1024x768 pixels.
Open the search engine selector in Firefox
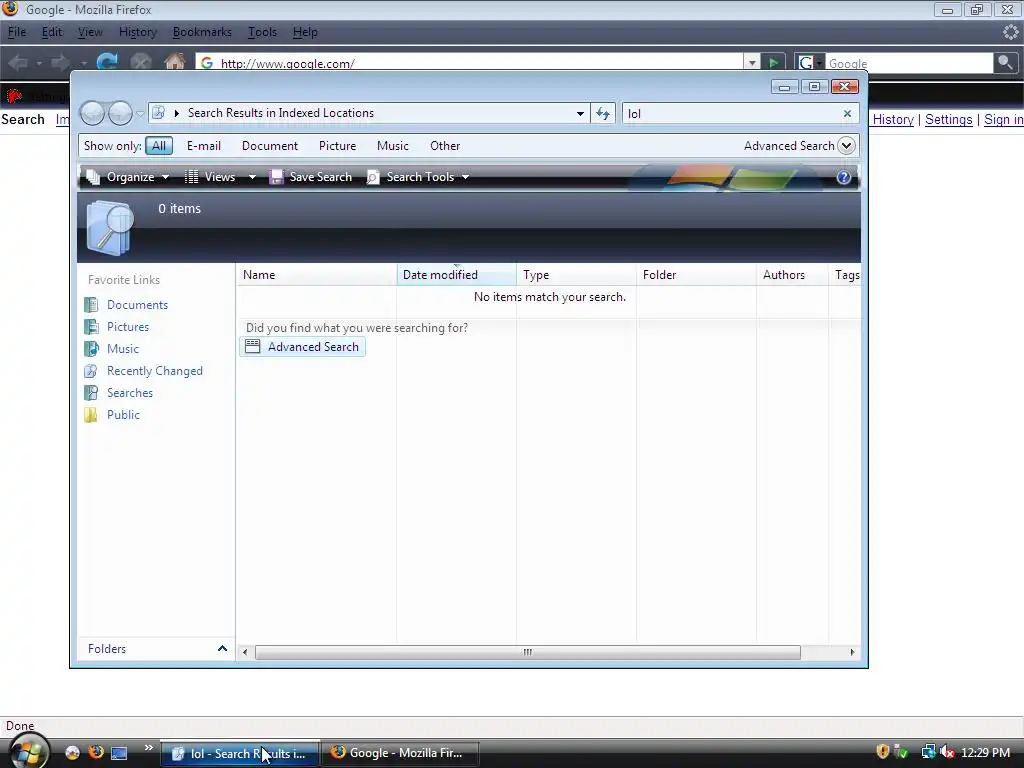[810, 63]
